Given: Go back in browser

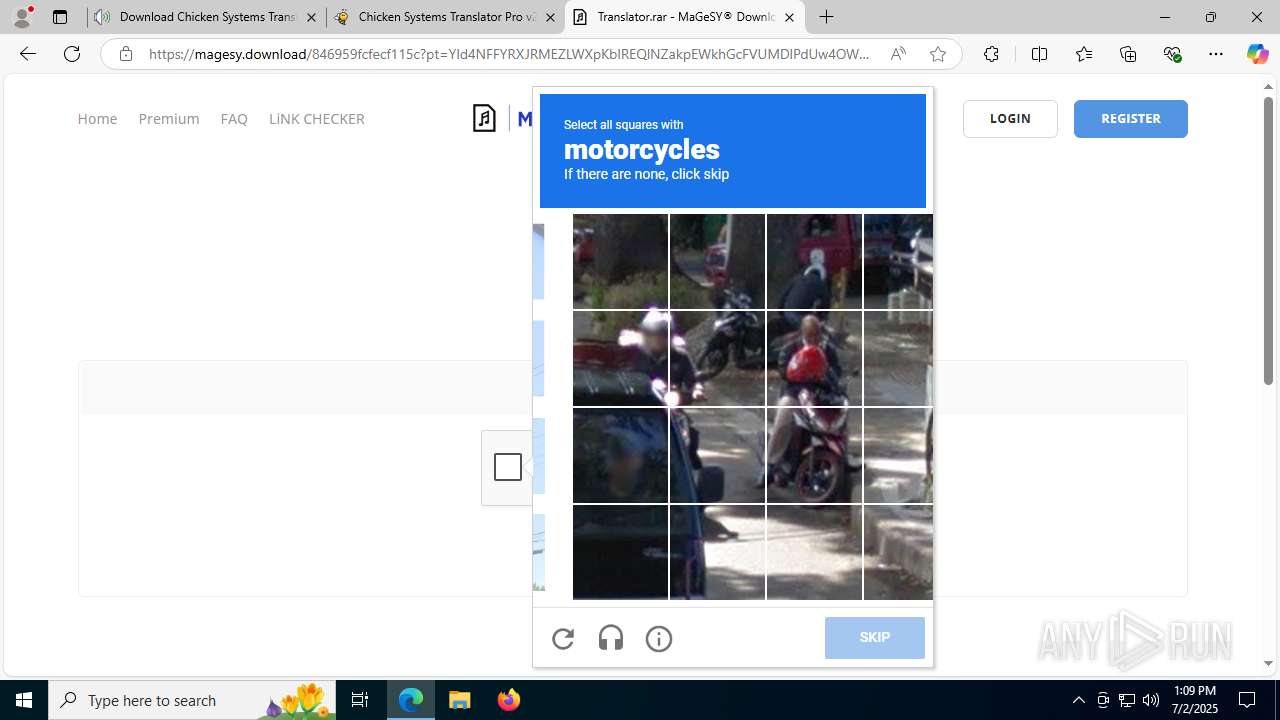Looking at the screenshot, I should coord(28,54).
